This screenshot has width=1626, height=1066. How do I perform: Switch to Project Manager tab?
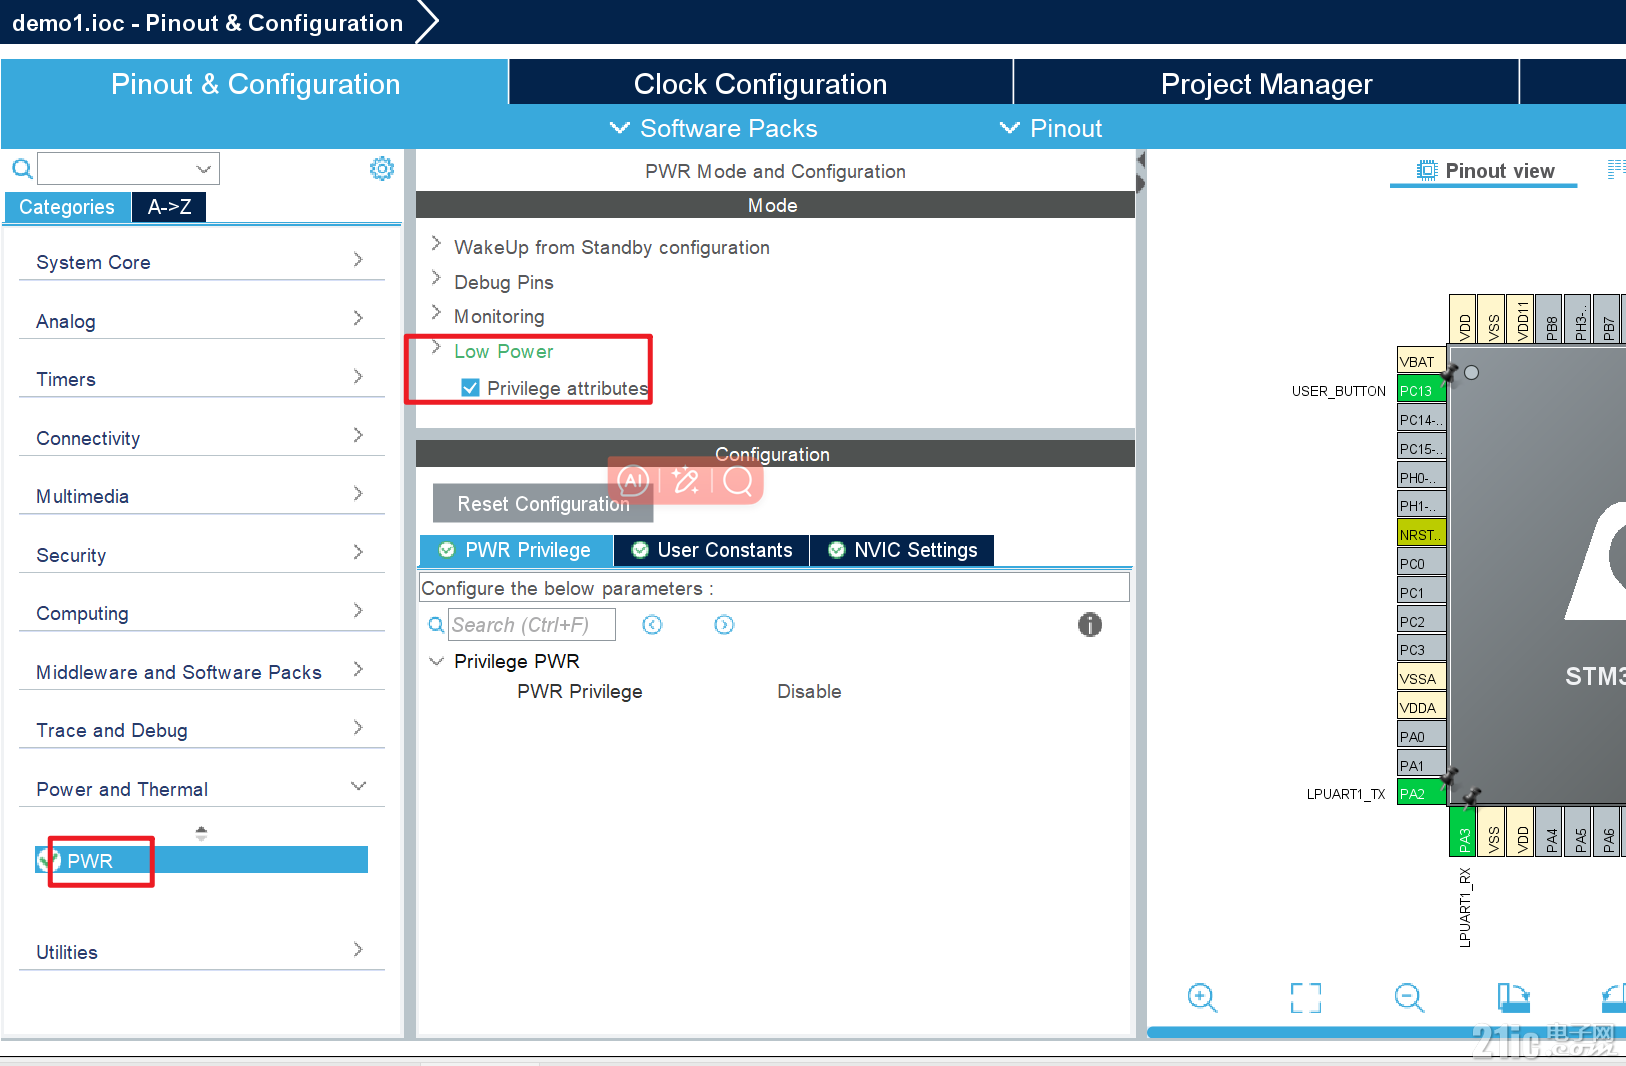coord(1267,84)
